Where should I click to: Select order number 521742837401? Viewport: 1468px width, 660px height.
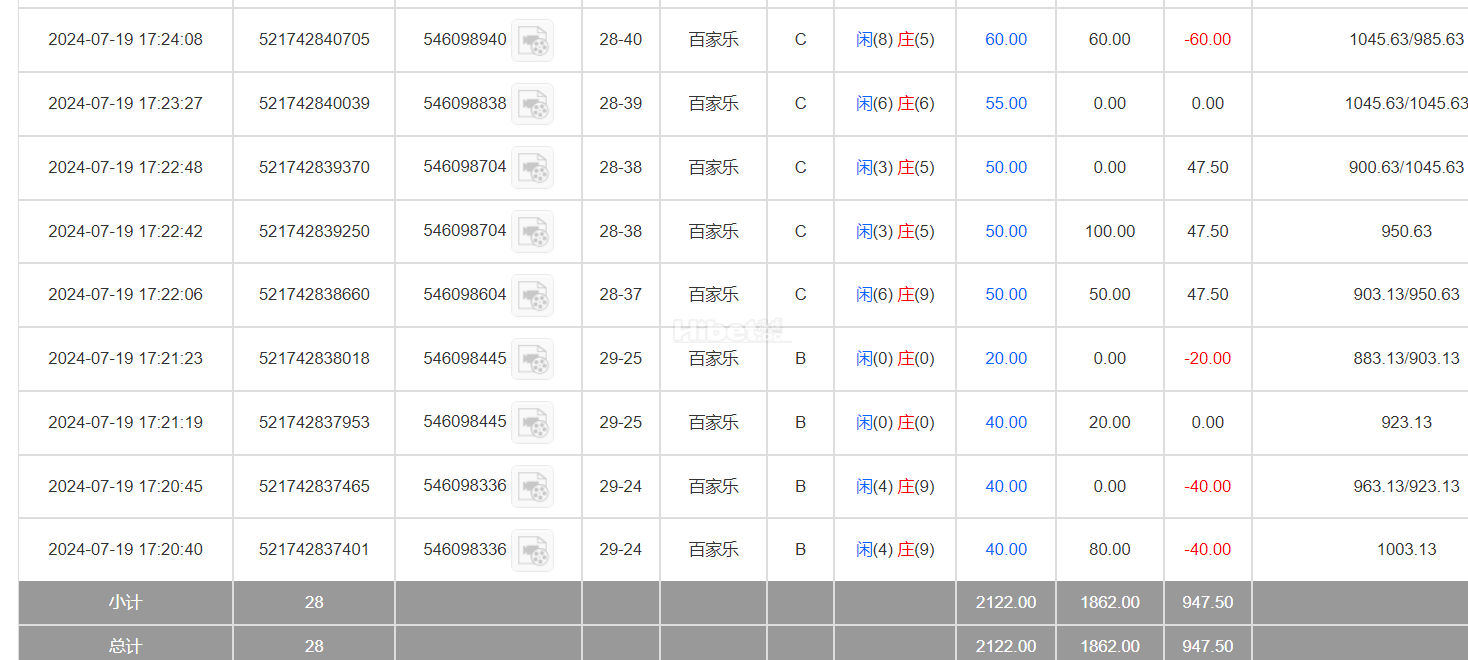pos(314,550)
